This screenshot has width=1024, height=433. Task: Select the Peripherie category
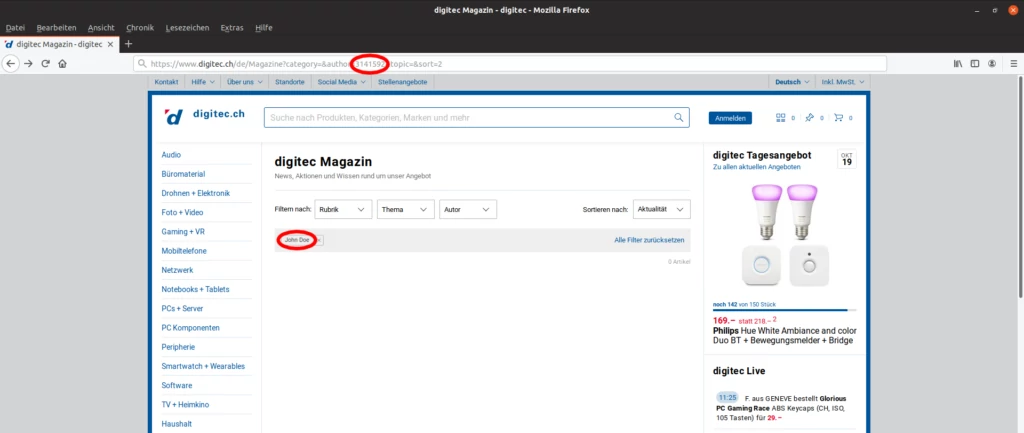(x=178, y=347)
